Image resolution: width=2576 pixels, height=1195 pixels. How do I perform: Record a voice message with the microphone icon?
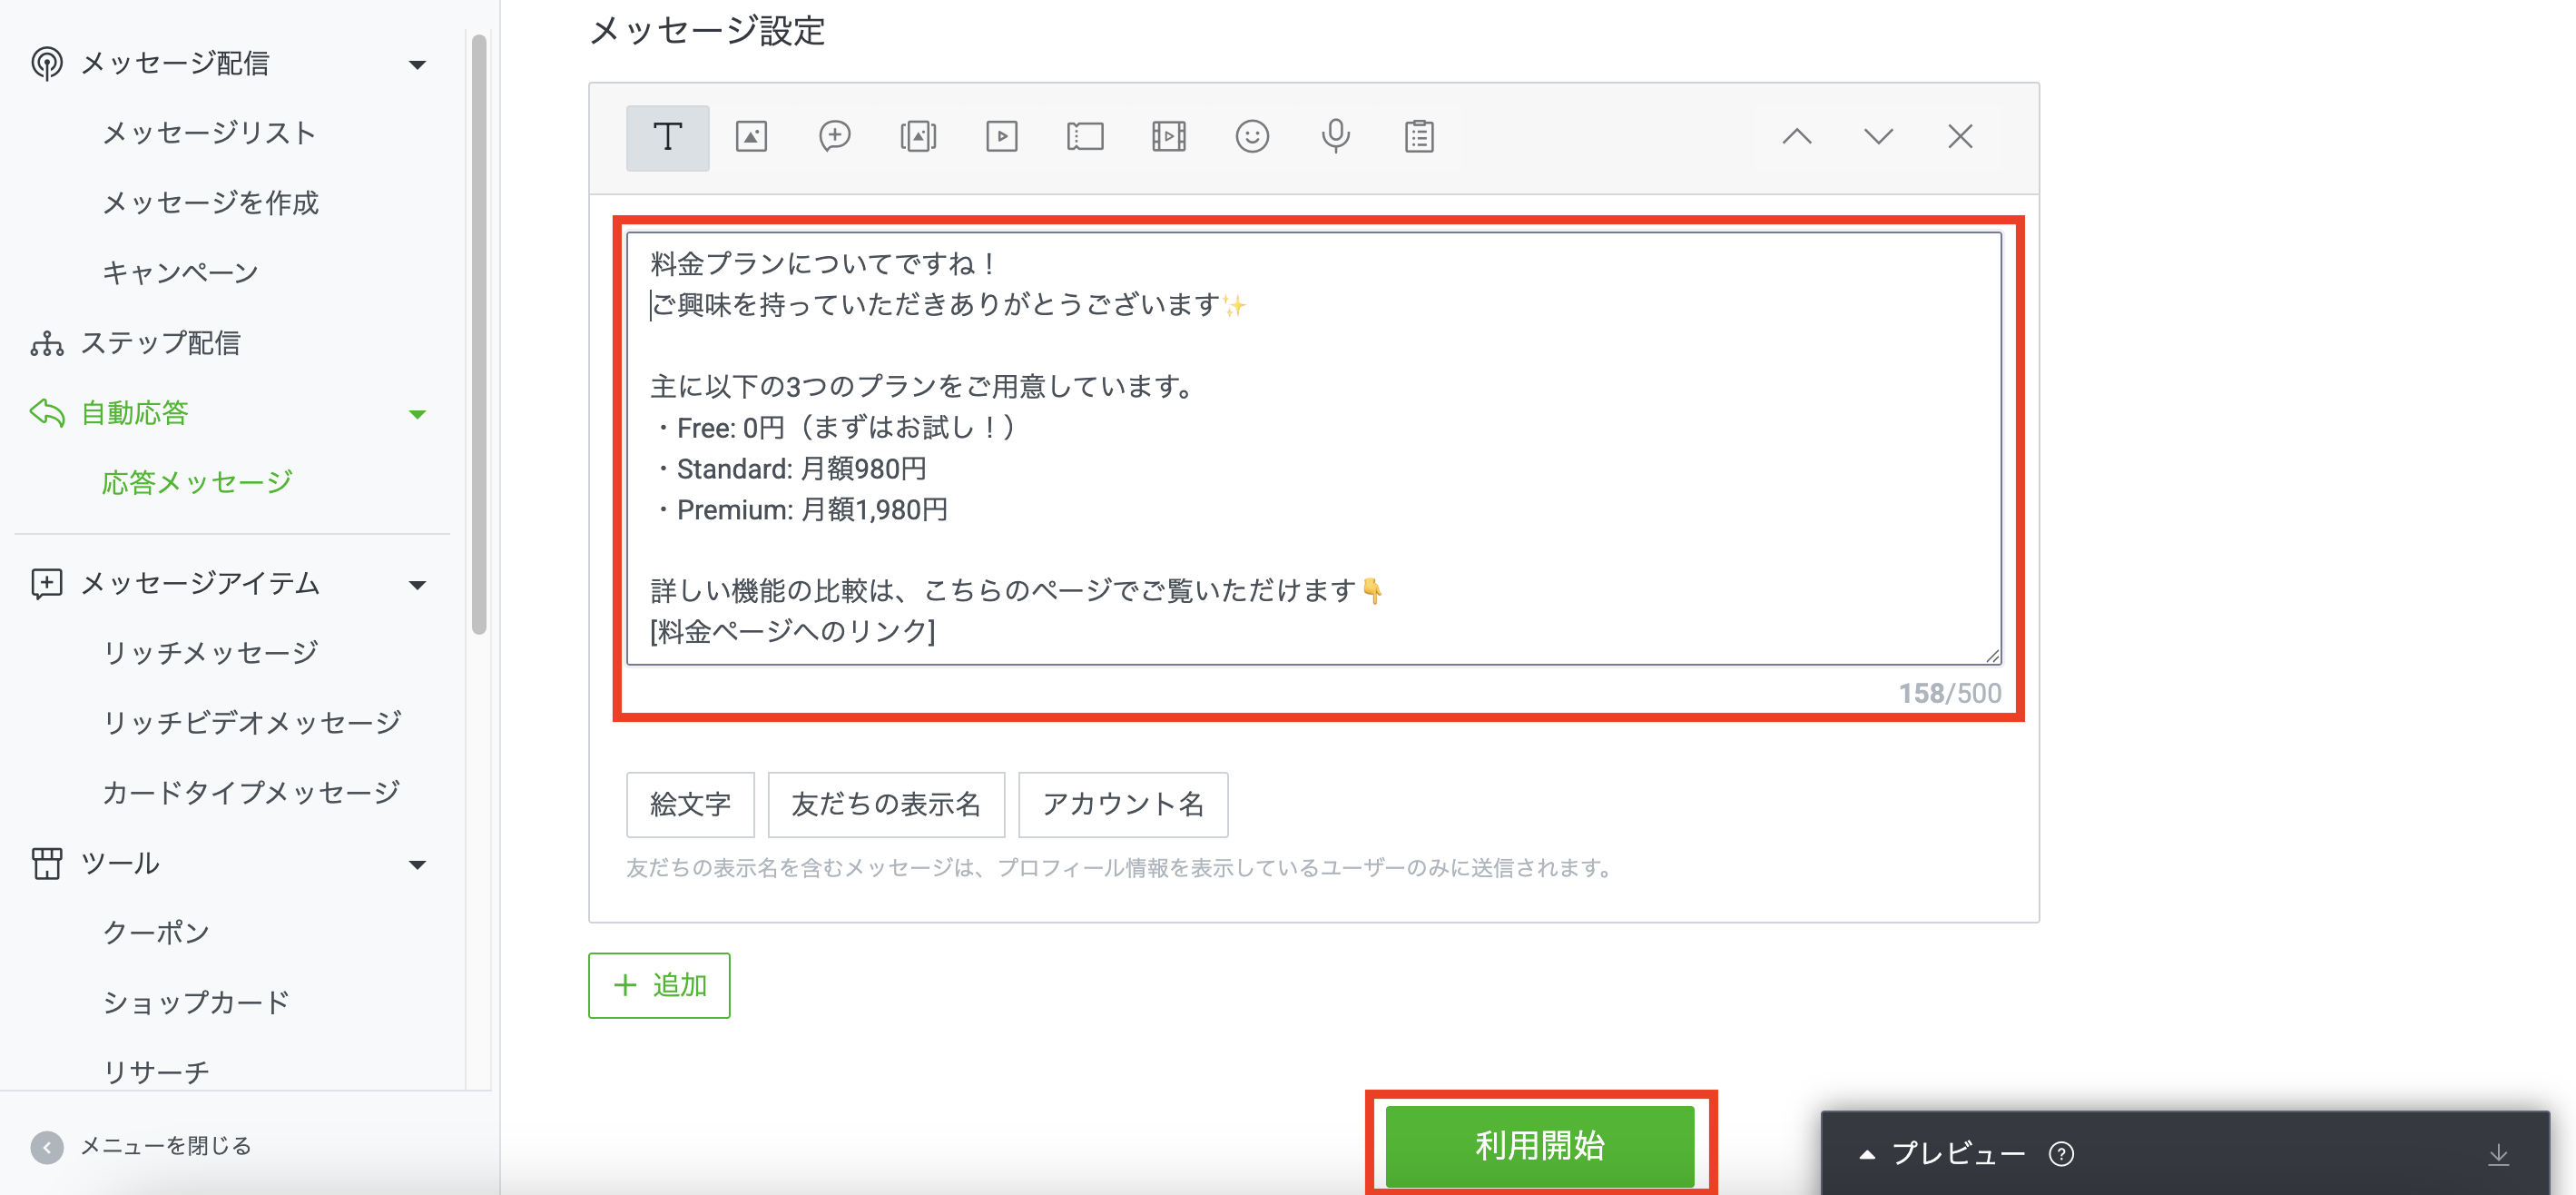(1335, 137)
